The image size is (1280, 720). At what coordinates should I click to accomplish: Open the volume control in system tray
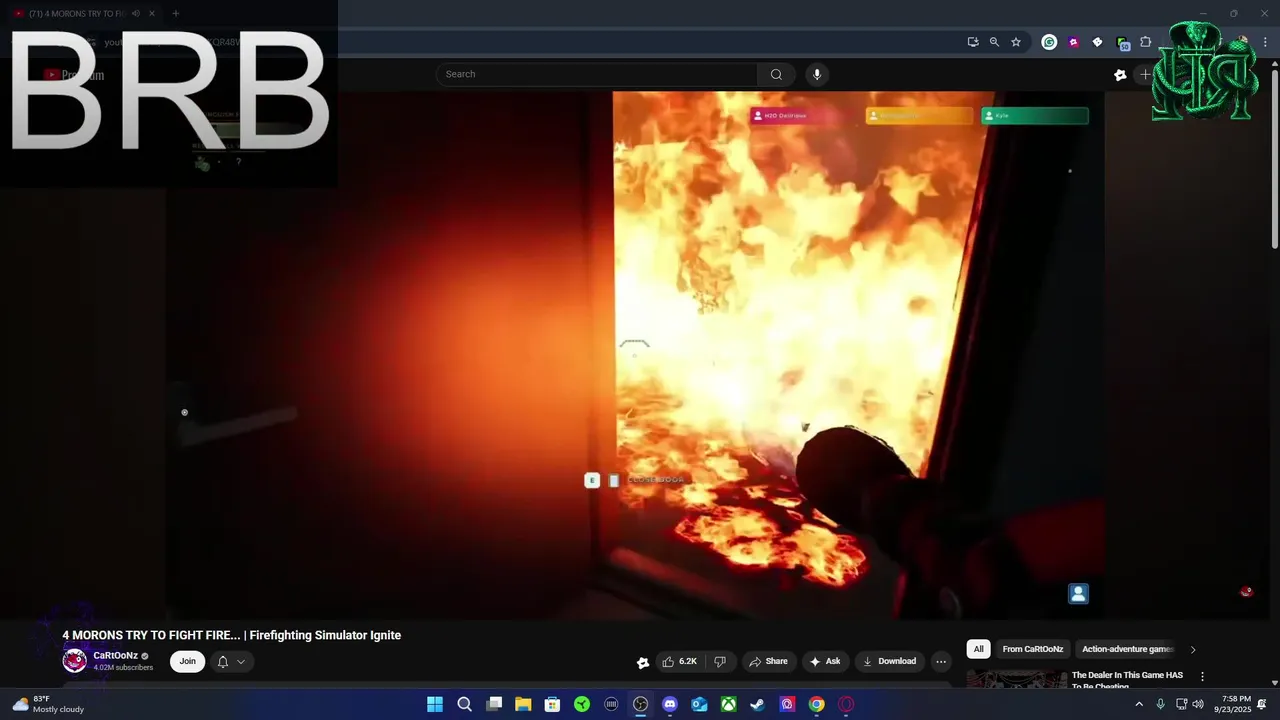[x=1198, y=704]
